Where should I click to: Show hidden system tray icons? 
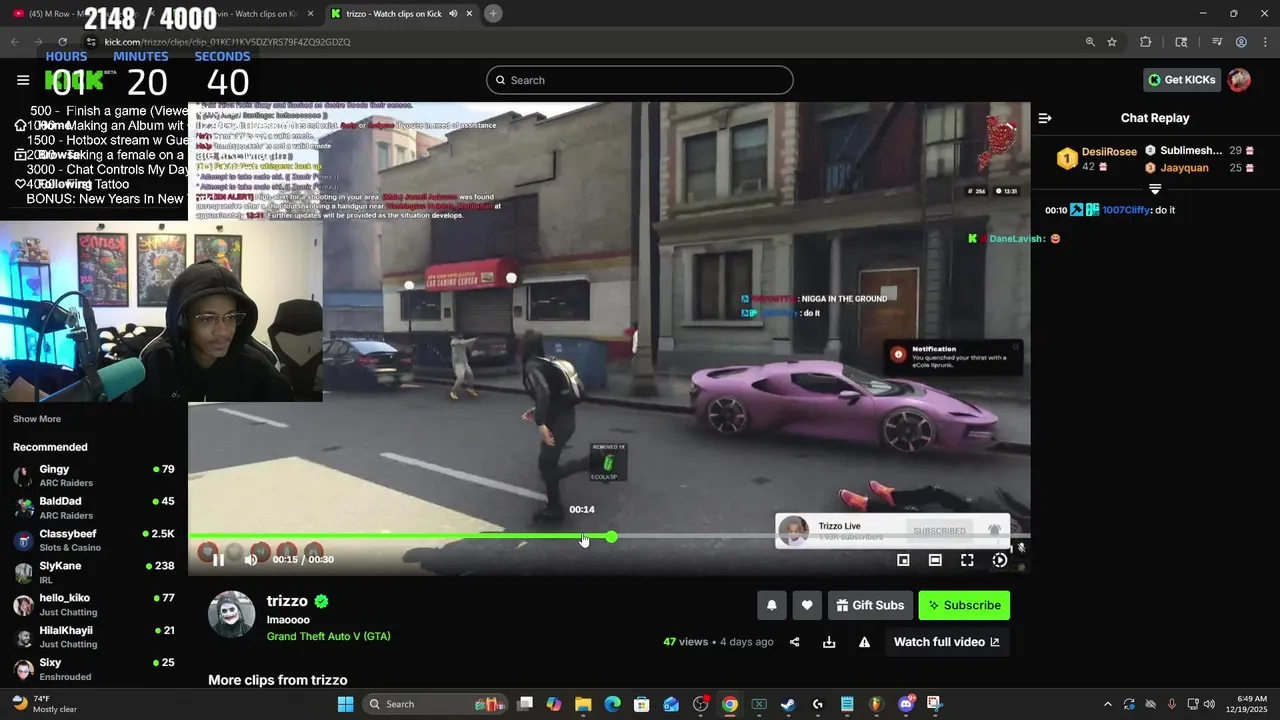[1107, 704]
